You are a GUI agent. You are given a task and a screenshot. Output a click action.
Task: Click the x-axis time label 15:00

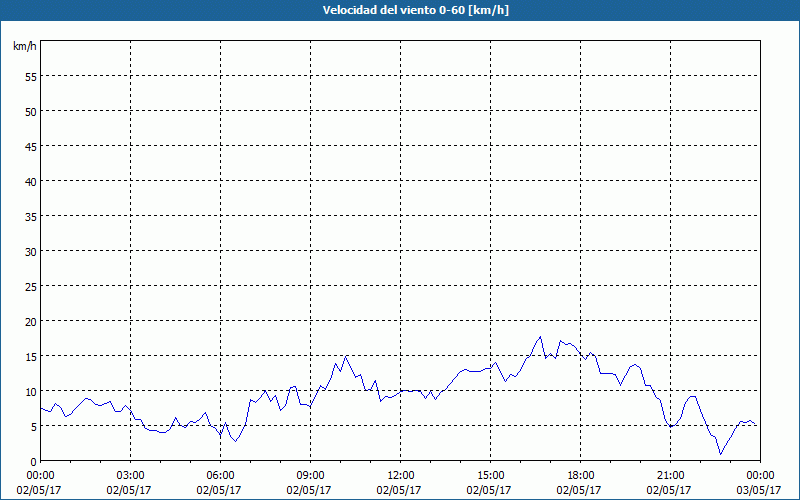click(x=490, y=476)
